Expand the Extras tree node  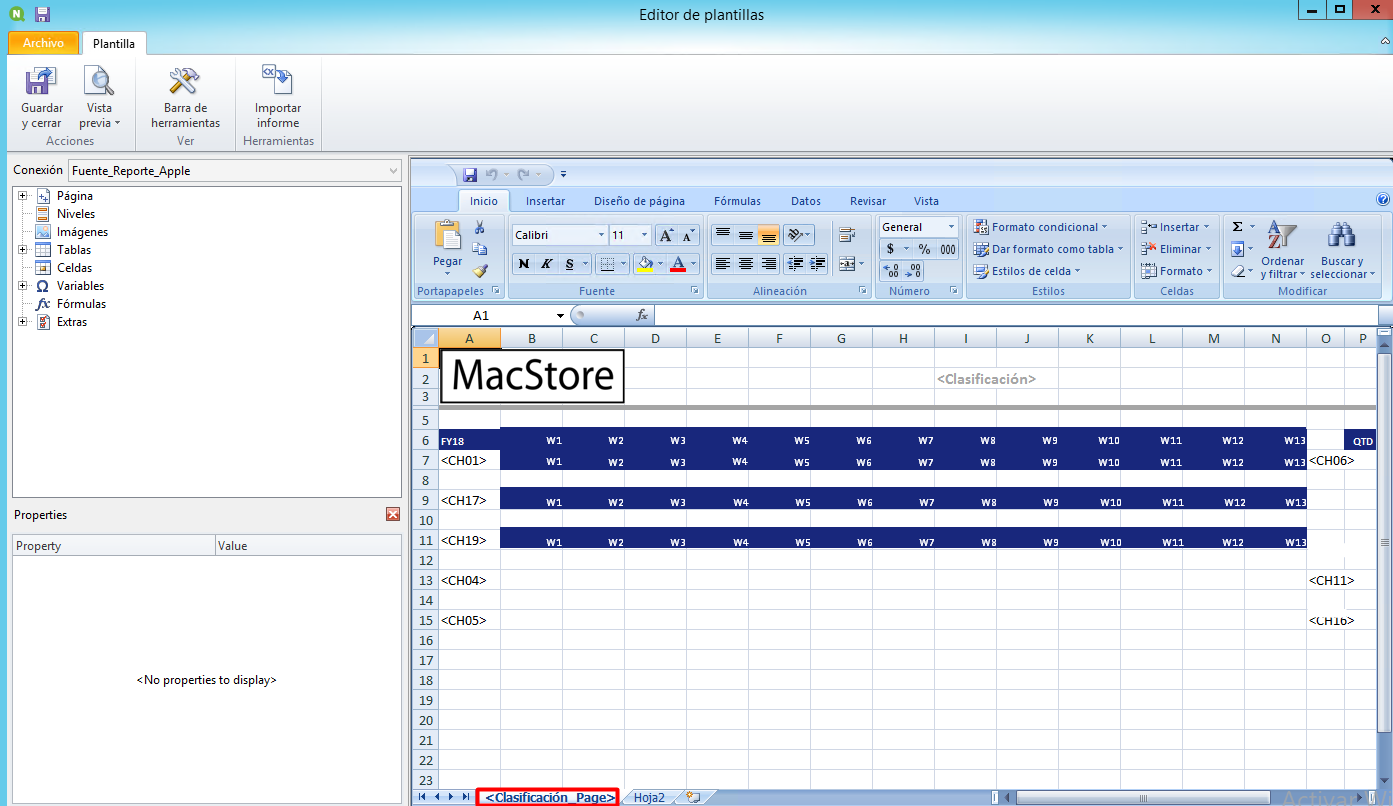22,322
